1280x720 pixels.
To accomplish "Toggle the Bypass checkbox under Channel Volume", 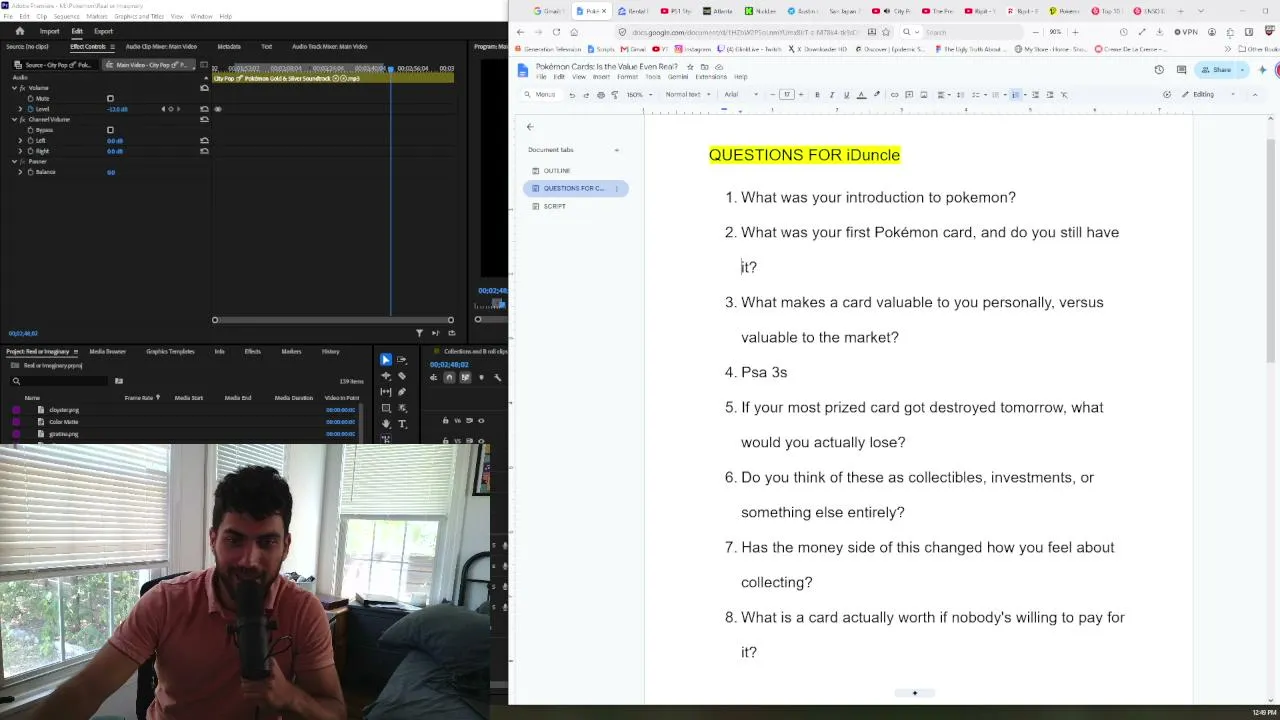I will 110,130.
